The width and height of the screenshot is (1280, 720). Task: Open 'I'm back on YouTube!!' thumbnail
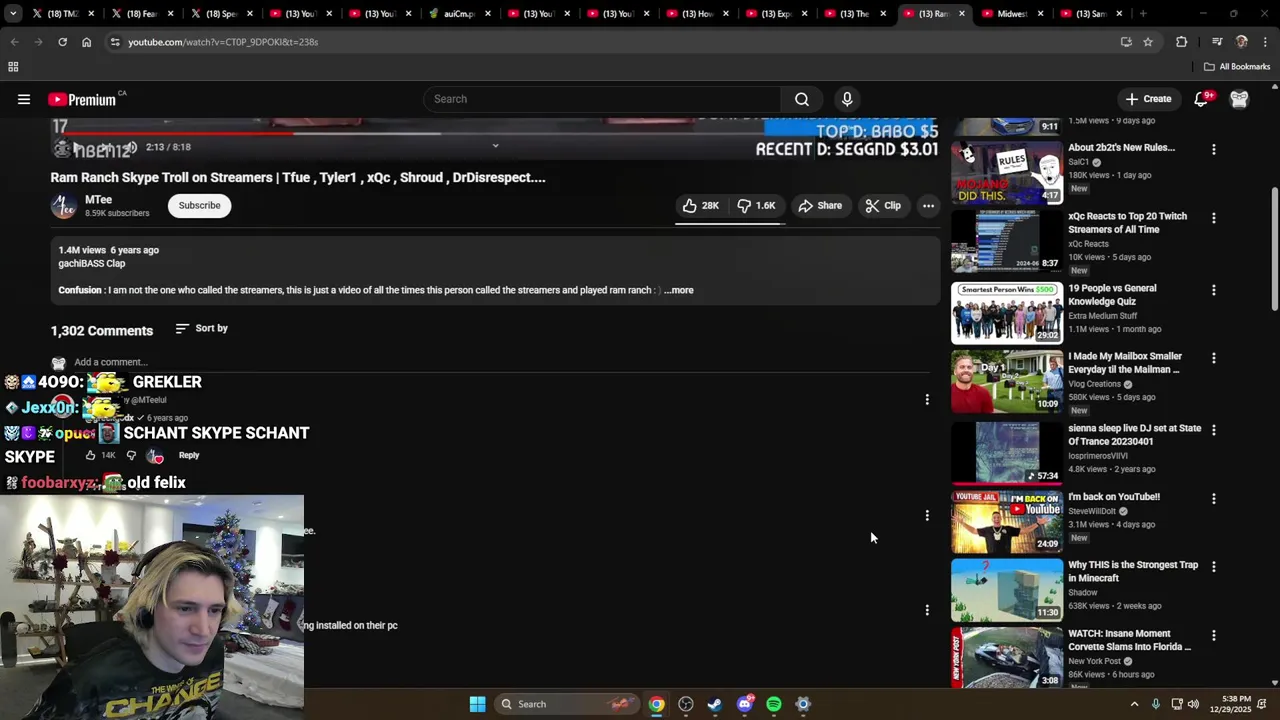pos(1007,521)
